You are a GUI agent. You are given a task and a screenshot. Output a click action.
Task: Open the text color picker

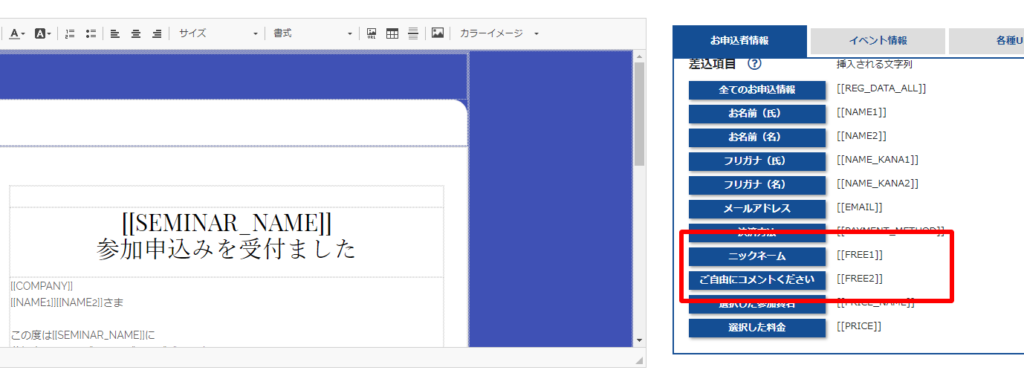point(17,33)
